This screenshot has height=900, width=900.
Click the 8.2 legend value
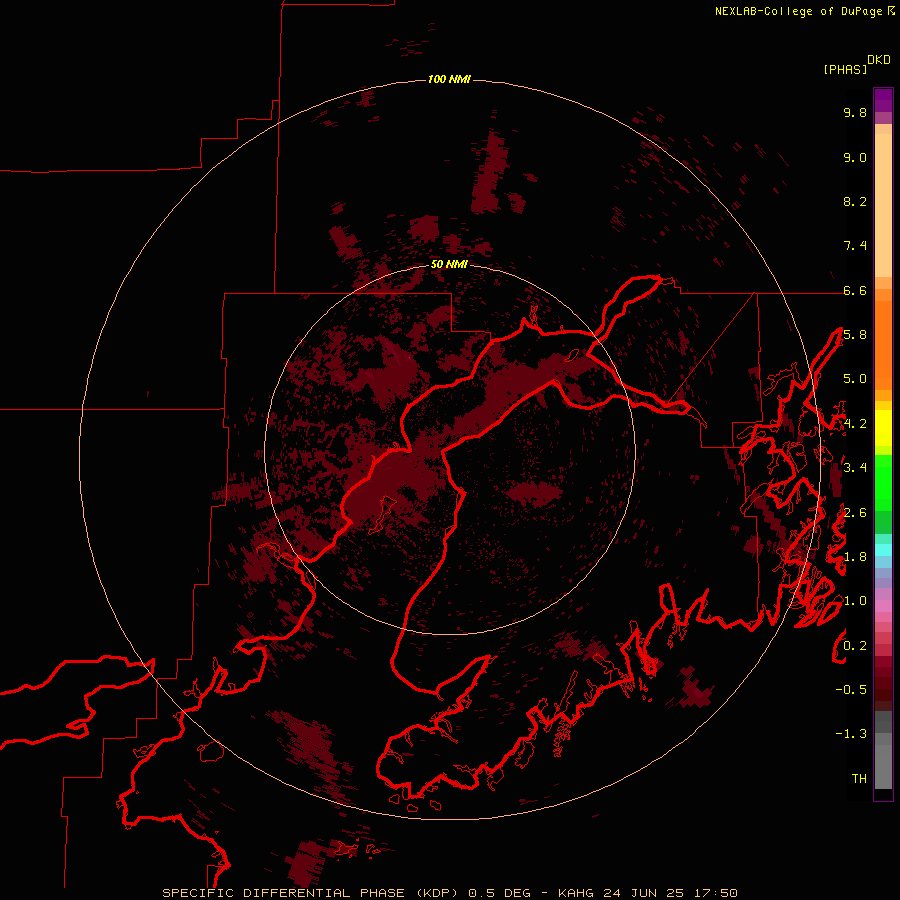click(x=855, y=201)
